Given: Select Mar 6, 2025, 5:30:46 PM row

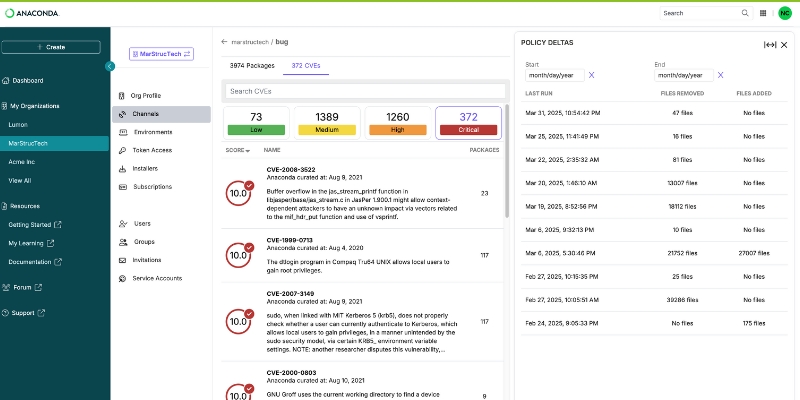Looking at the screenshot, I should [x=654, y=253].
